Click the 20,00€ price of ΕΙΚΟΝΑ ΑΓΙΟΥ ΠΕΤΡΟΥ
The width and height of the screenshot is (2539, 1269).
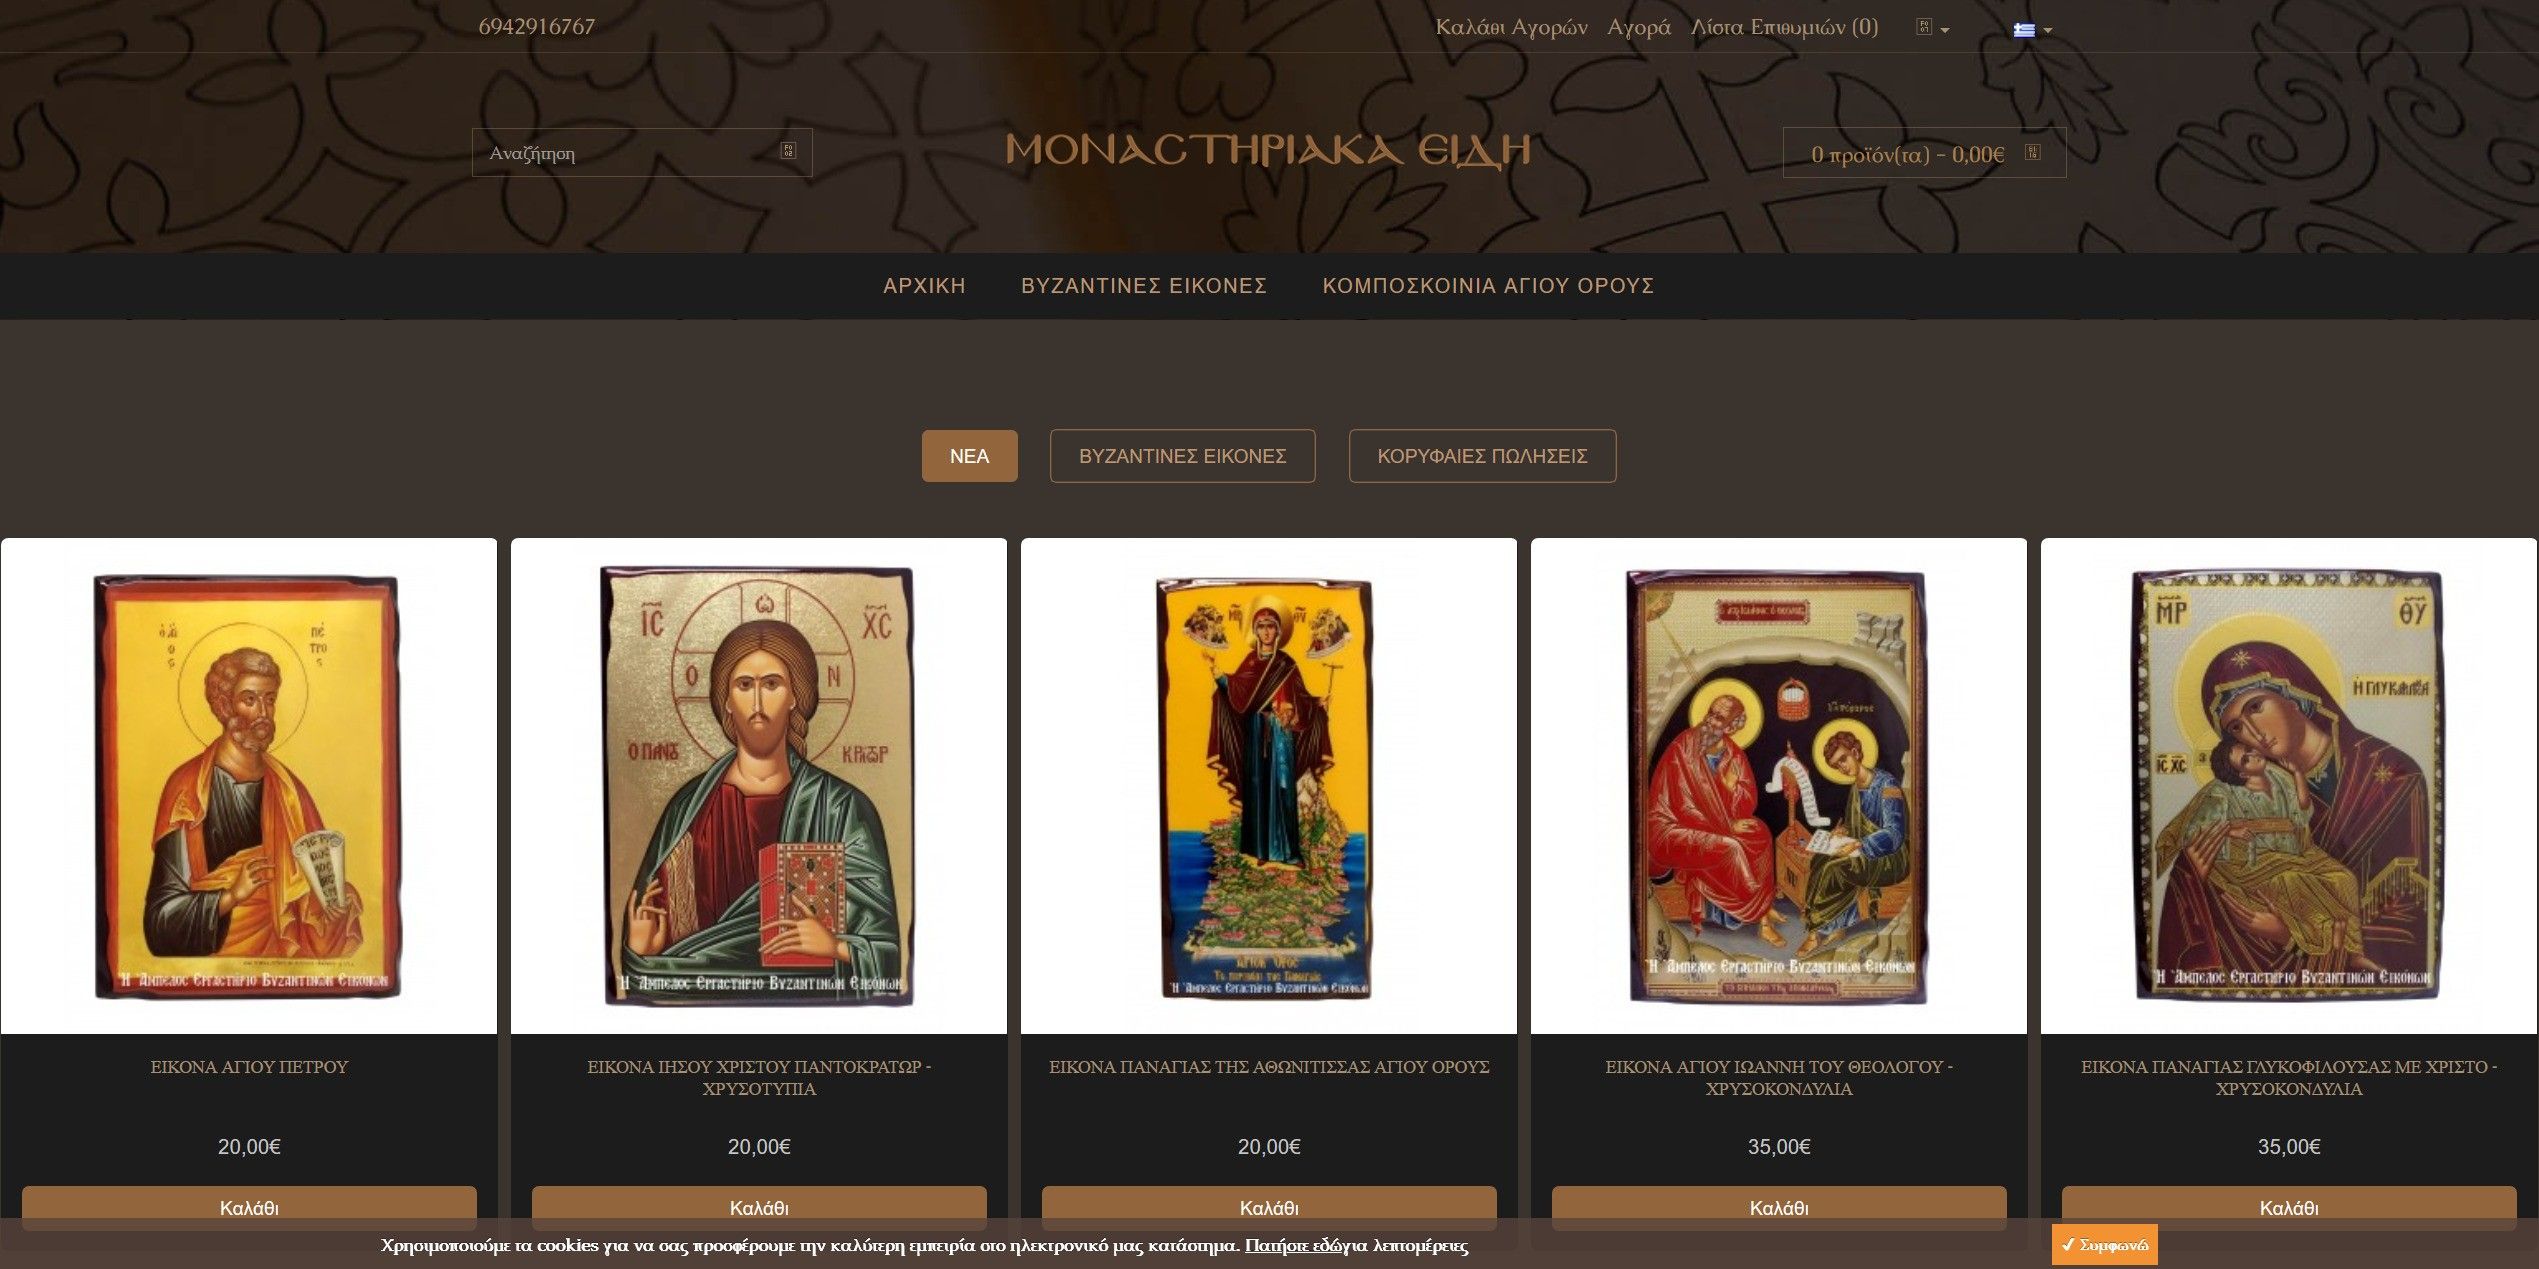(x=249, y=1147)
